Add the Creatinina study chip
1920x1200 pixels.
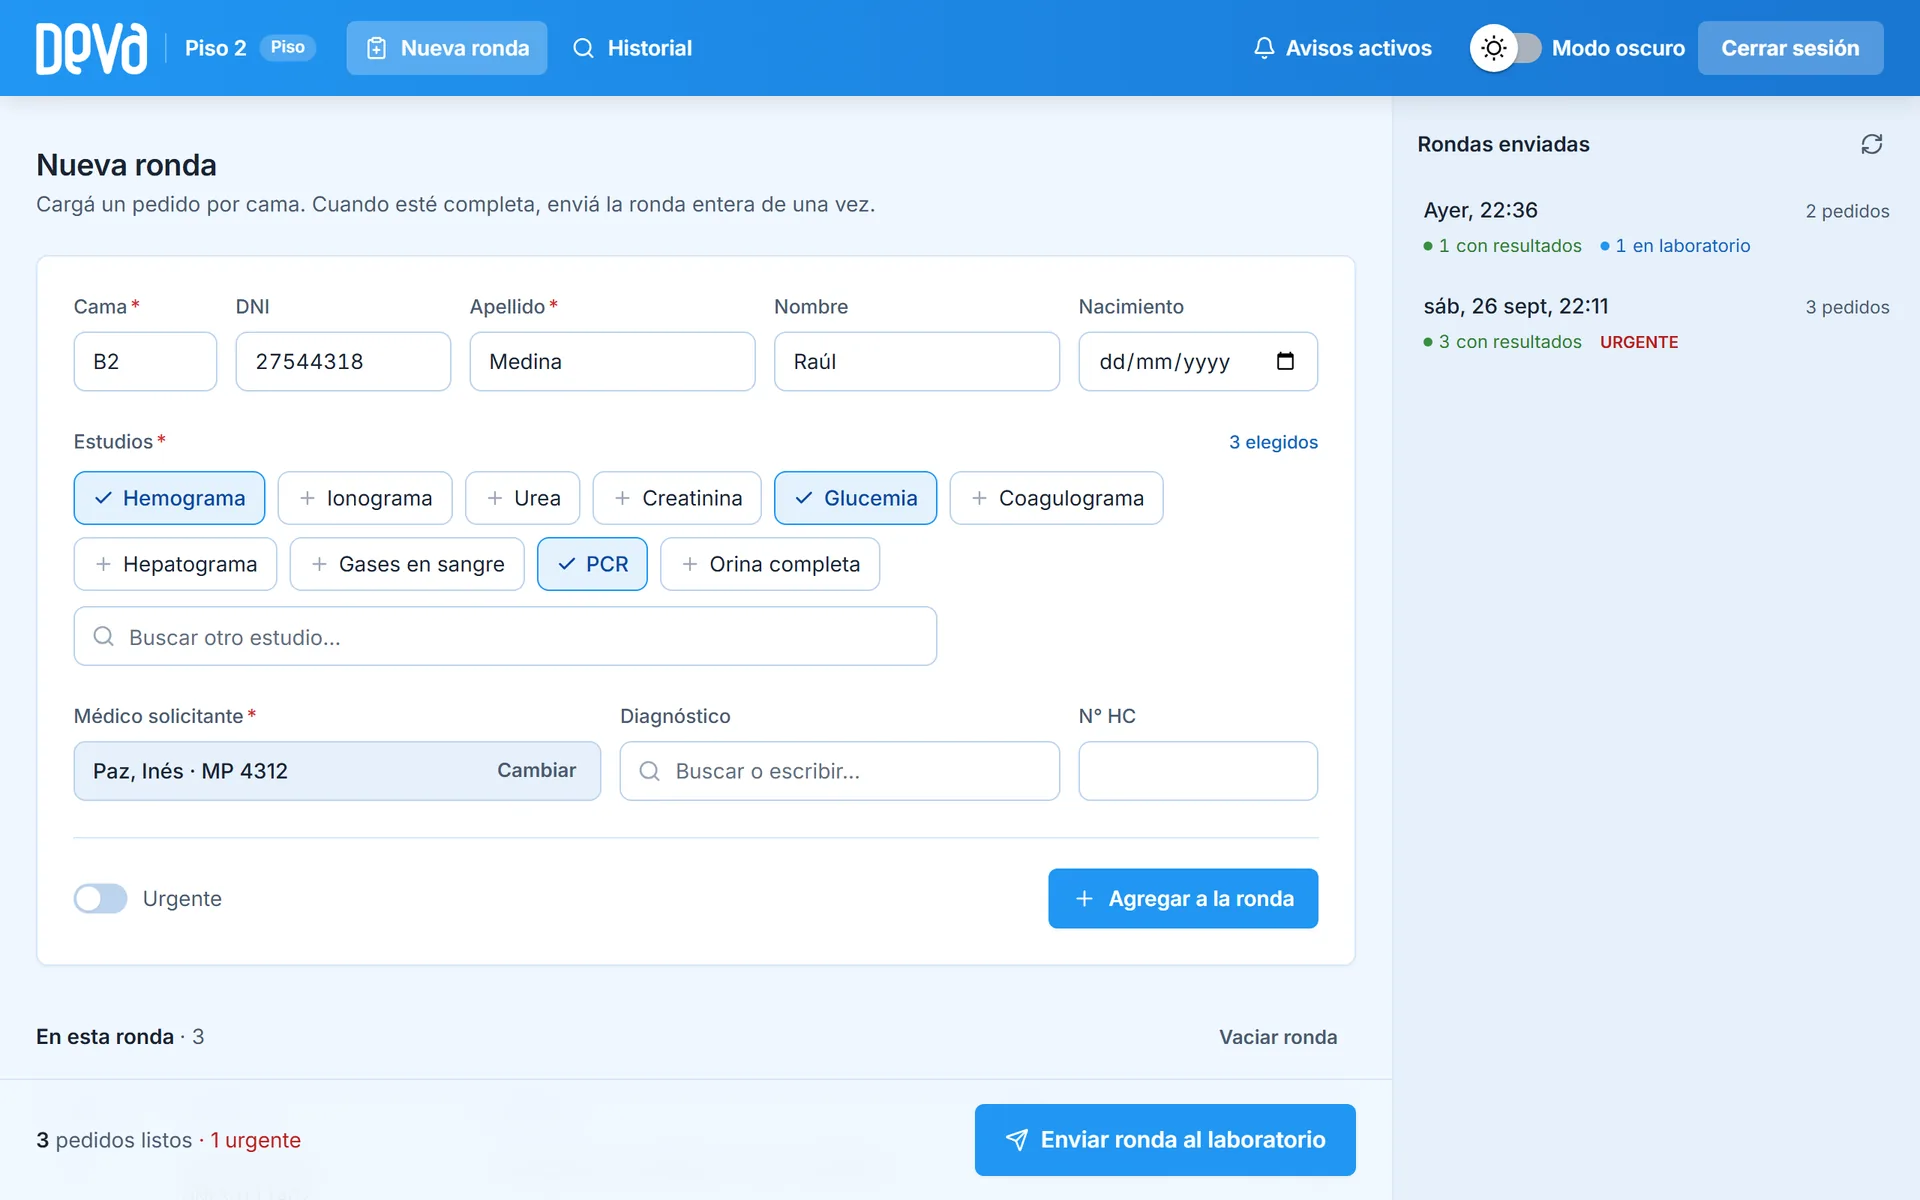pos(677,498)
